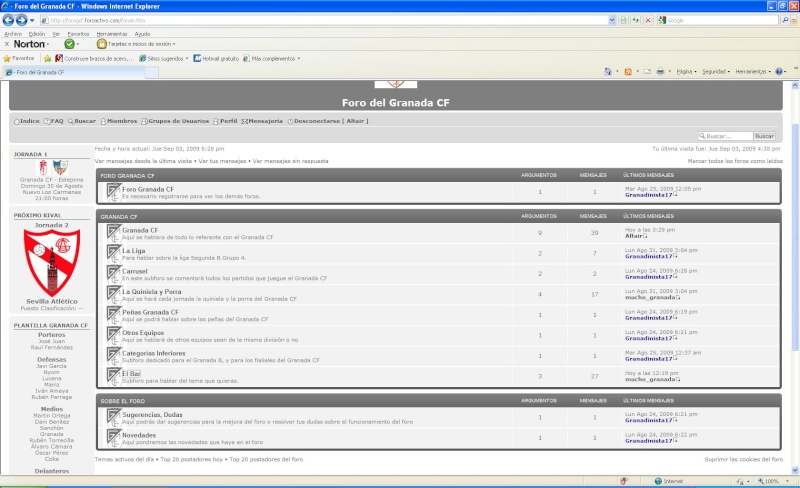The width and height of the screenshot is (800, 488).
Task: Open the Archivo menu
Action: click(x=13, y=34)
